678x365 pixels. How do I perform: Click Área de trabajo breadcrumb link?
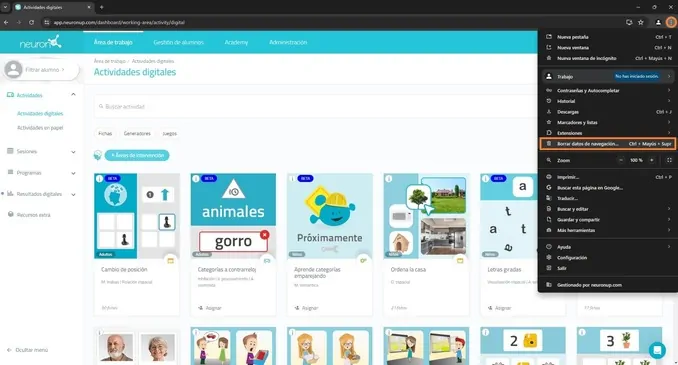109,61
